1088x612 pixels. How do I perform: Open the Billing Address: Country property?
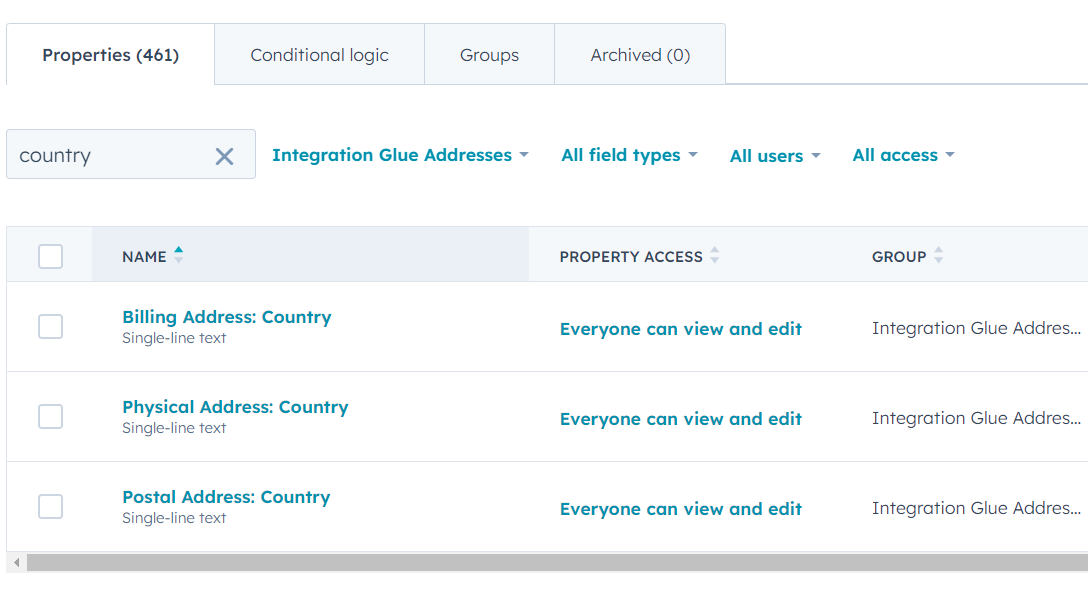click(226, 317)
